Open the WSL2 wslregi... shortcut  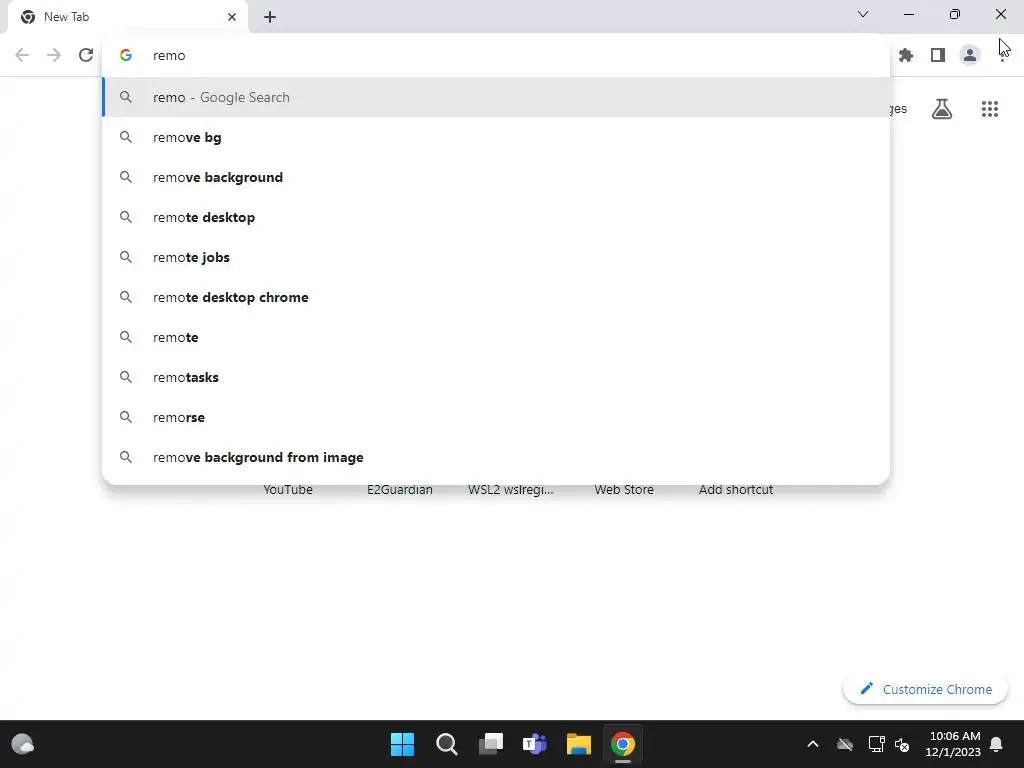pyautogui.click(x=511, y=490)
